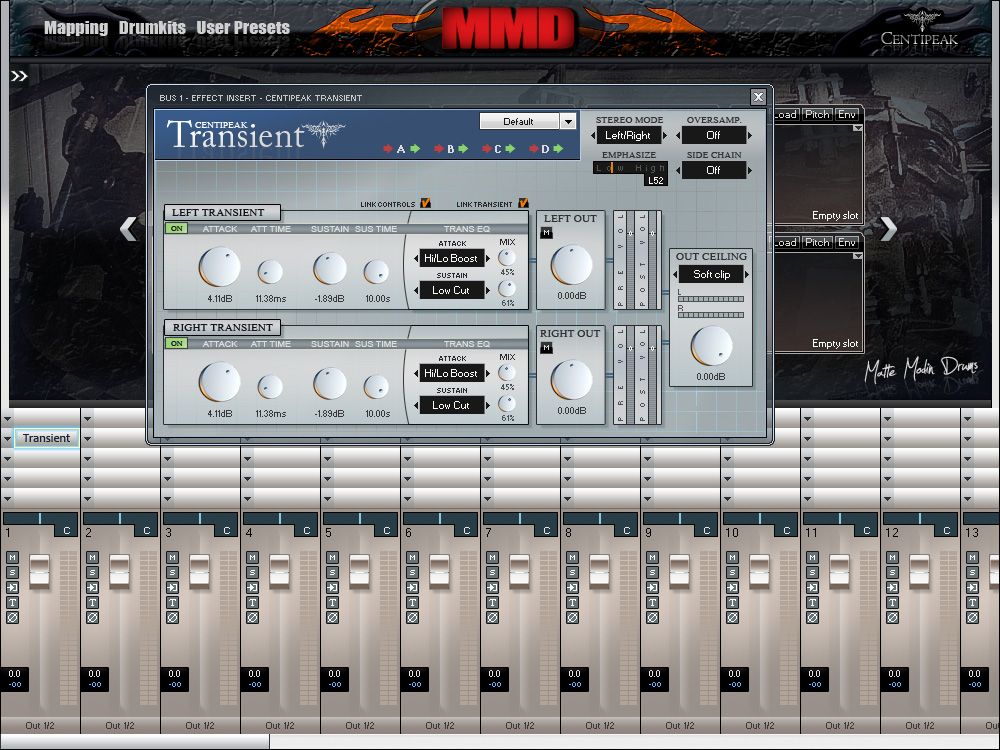The height and width of the screenshot is (750, 1000).
Task: Expand the double-chevron at top left
Action: (17, 74)
